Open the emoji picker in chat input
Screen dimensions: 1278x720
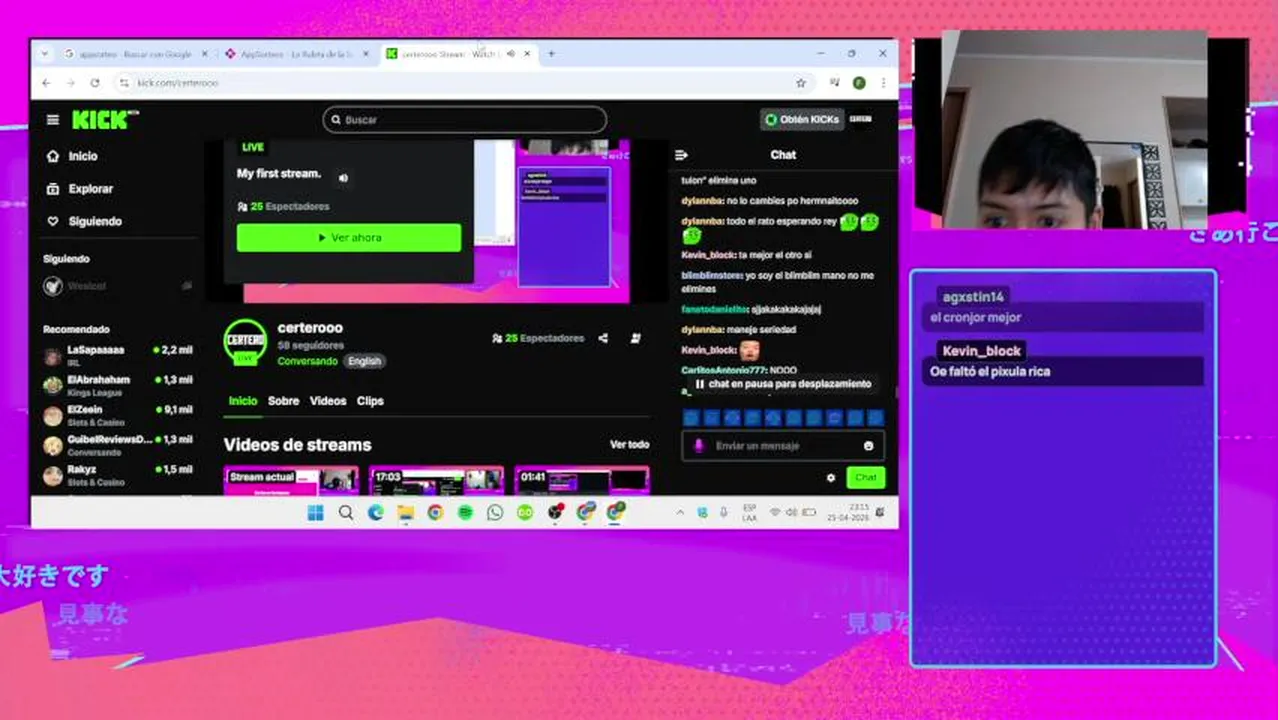868,446
